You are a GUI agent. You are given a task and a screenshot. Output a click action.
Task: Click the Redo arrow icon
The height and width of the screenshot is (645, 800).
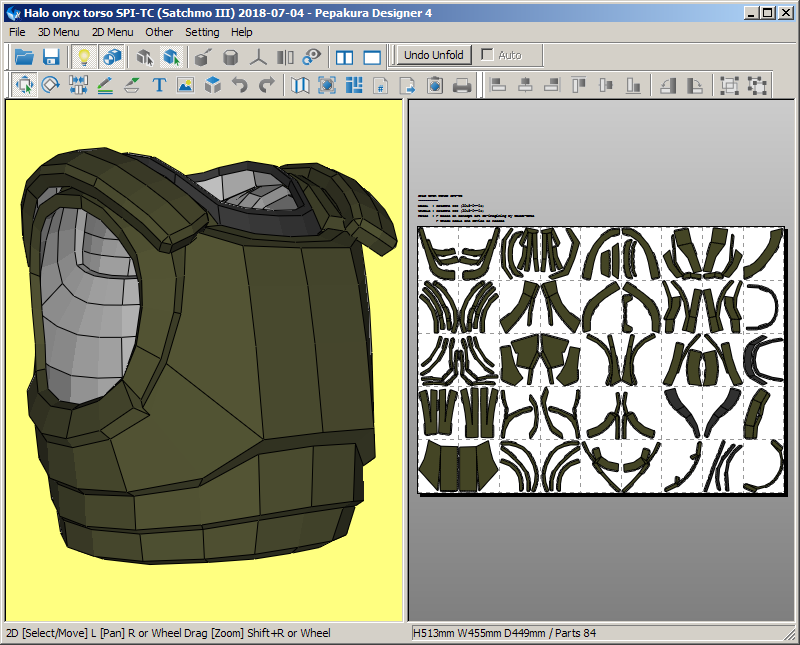click(267, 85)
